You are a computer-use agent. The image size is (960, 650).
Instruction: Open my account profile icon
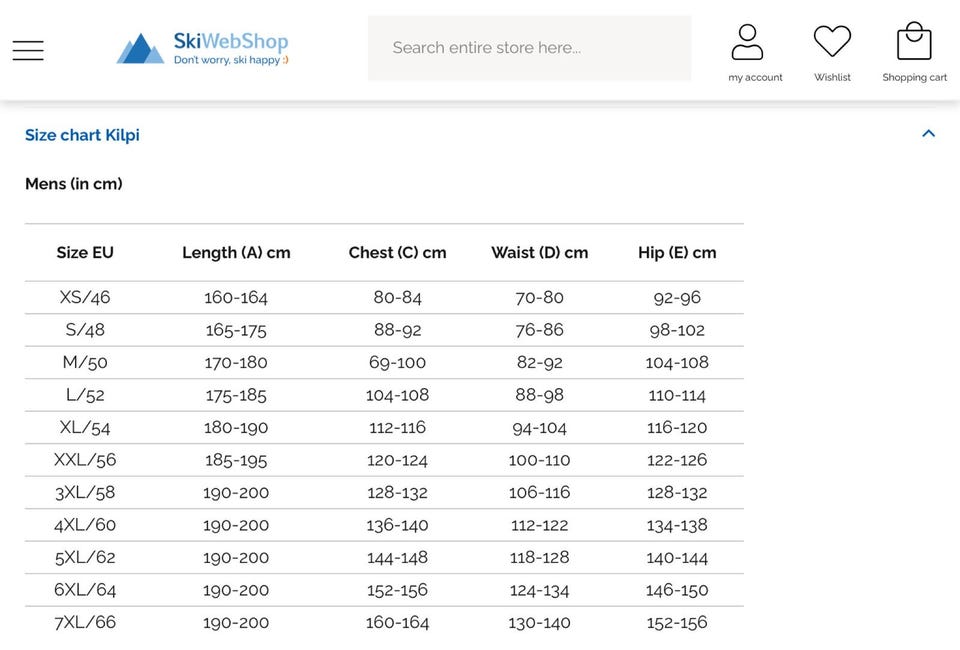pyautogui.click(x=747, y=42)
